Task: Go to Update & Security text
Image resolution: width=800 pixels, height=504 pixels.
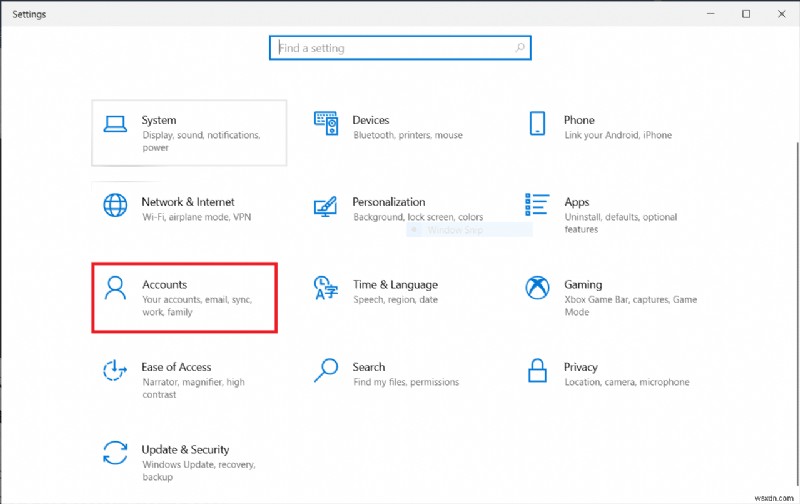Action: pyautogui.click(x=185, y=450)
